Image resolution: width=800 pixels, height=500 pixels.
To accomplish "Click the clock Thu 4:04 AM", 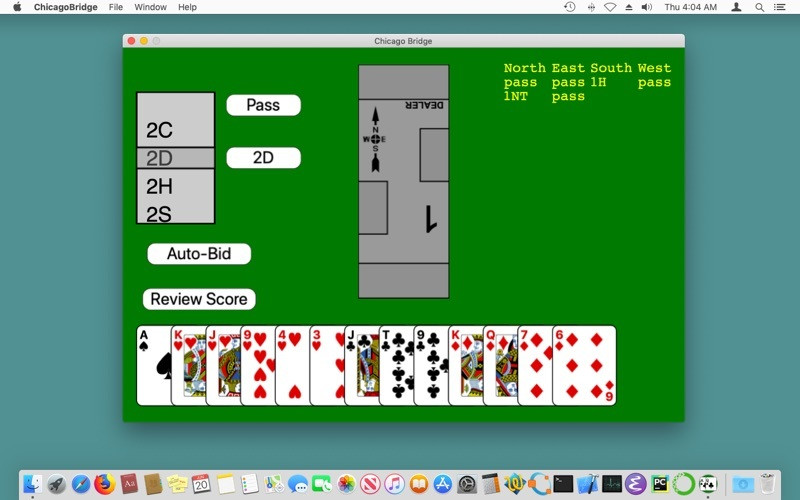I will pos(690,7).
